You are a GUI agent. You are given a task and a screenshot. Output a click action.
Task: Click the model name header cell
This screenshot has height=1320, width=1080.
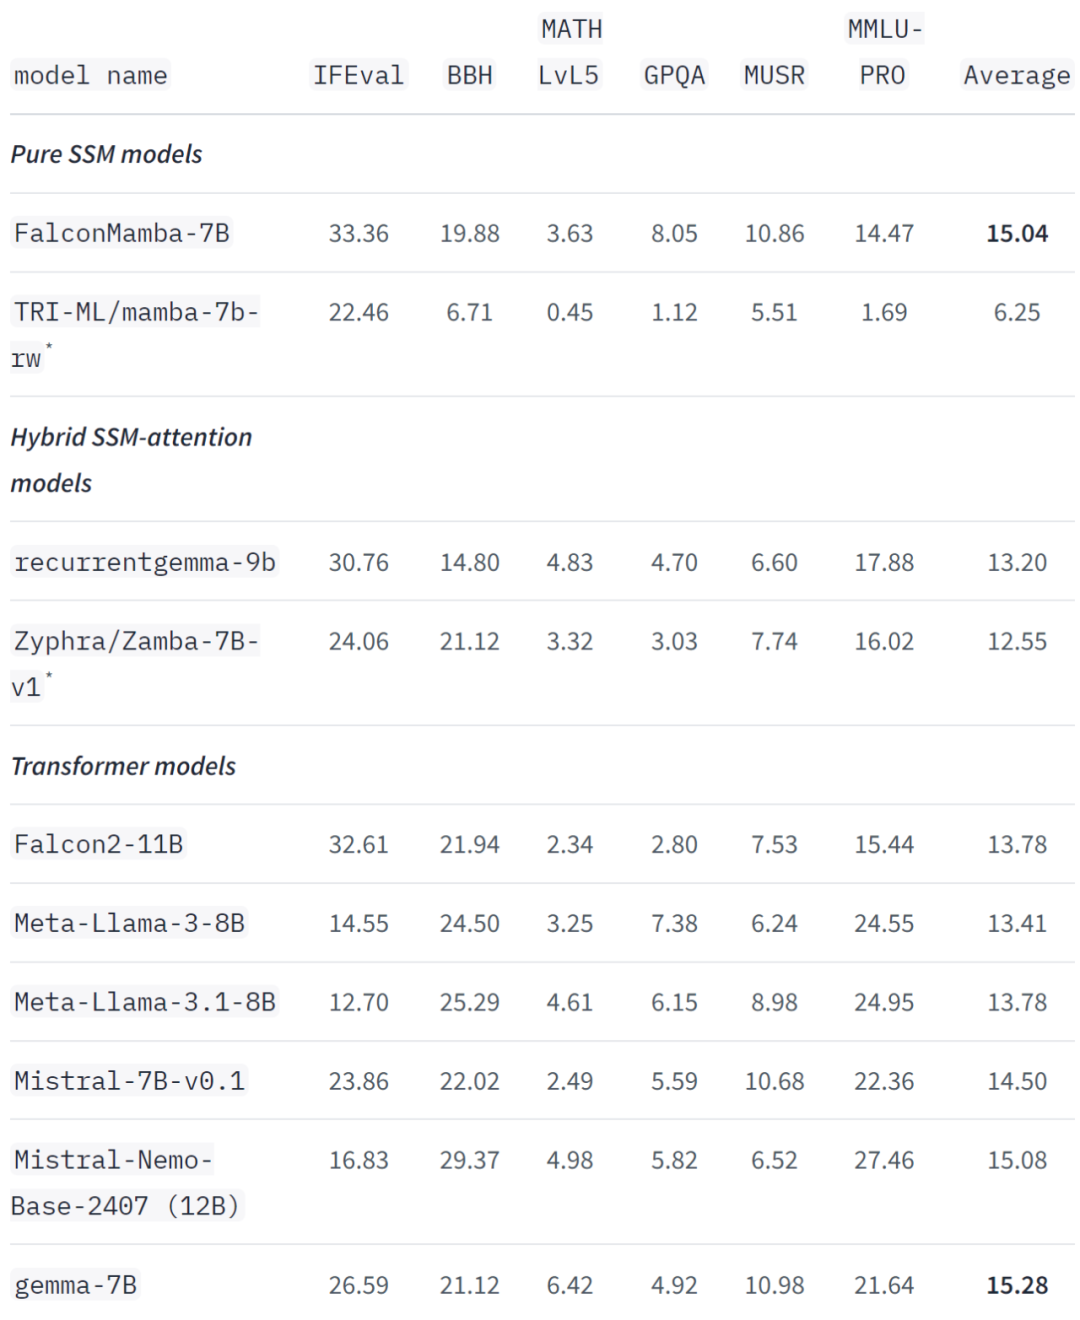pos(90,75)
